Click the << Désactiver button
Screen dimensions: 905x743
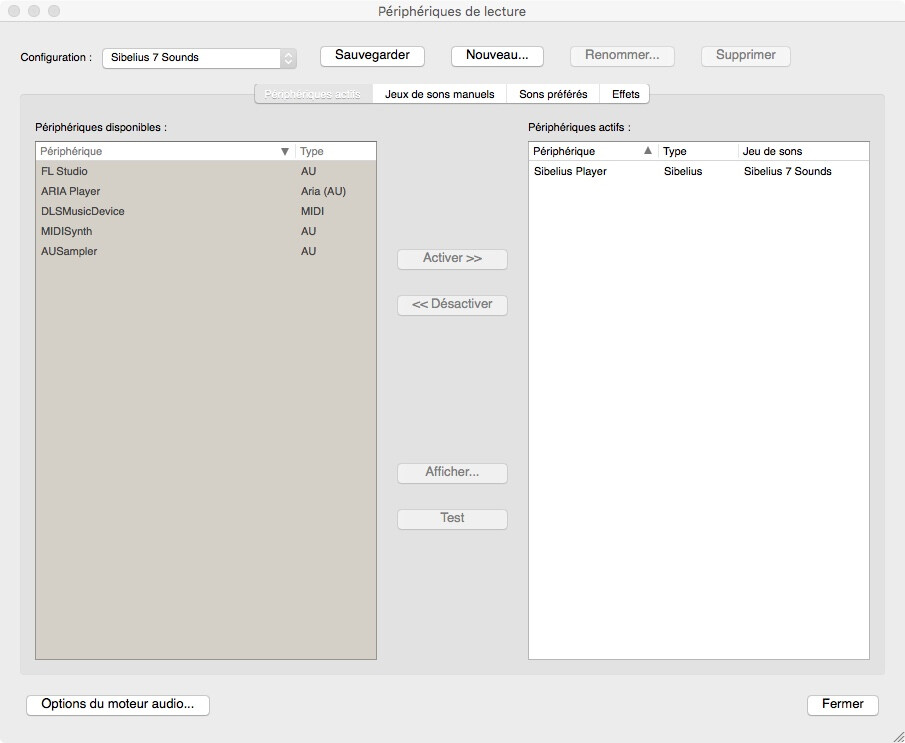pos(452,305)
